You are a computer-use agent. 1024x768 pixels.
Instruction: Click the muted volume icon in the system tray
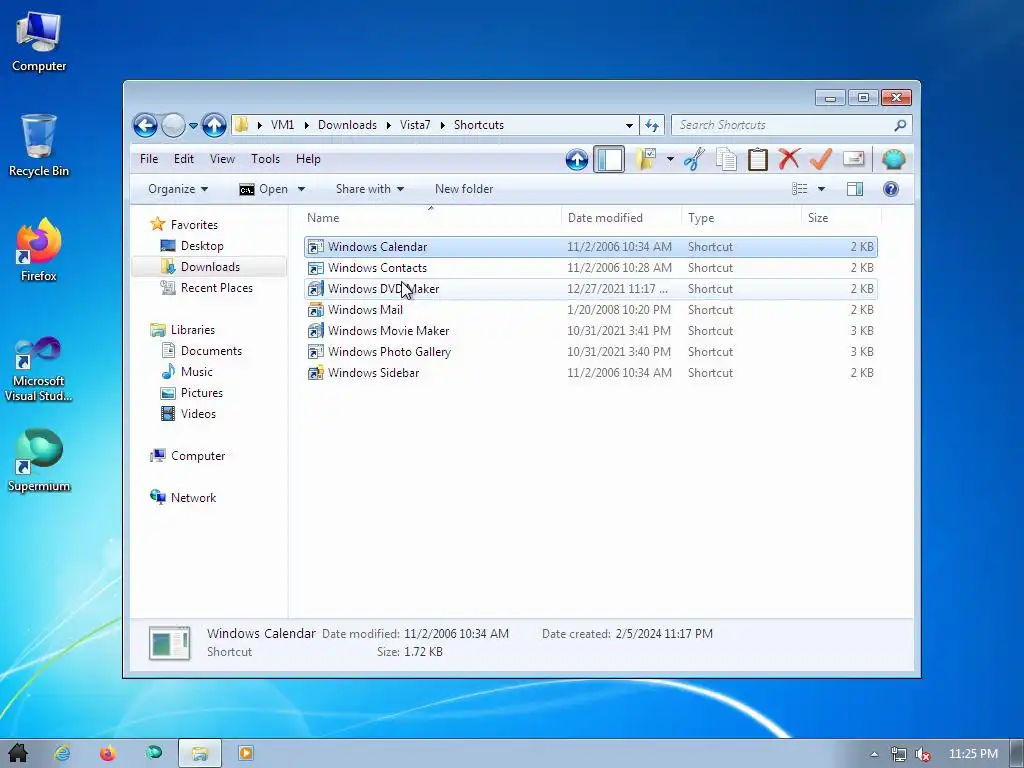(x=923, y=754)
